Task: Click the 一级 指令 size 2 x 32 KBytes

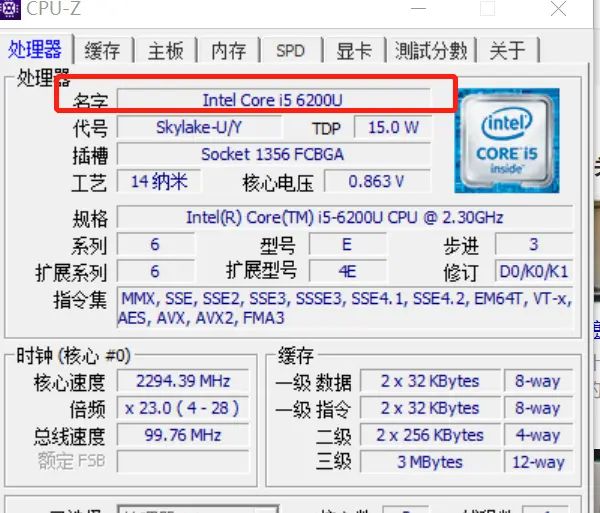Action: pyautogui.click(x=430, y=408)
